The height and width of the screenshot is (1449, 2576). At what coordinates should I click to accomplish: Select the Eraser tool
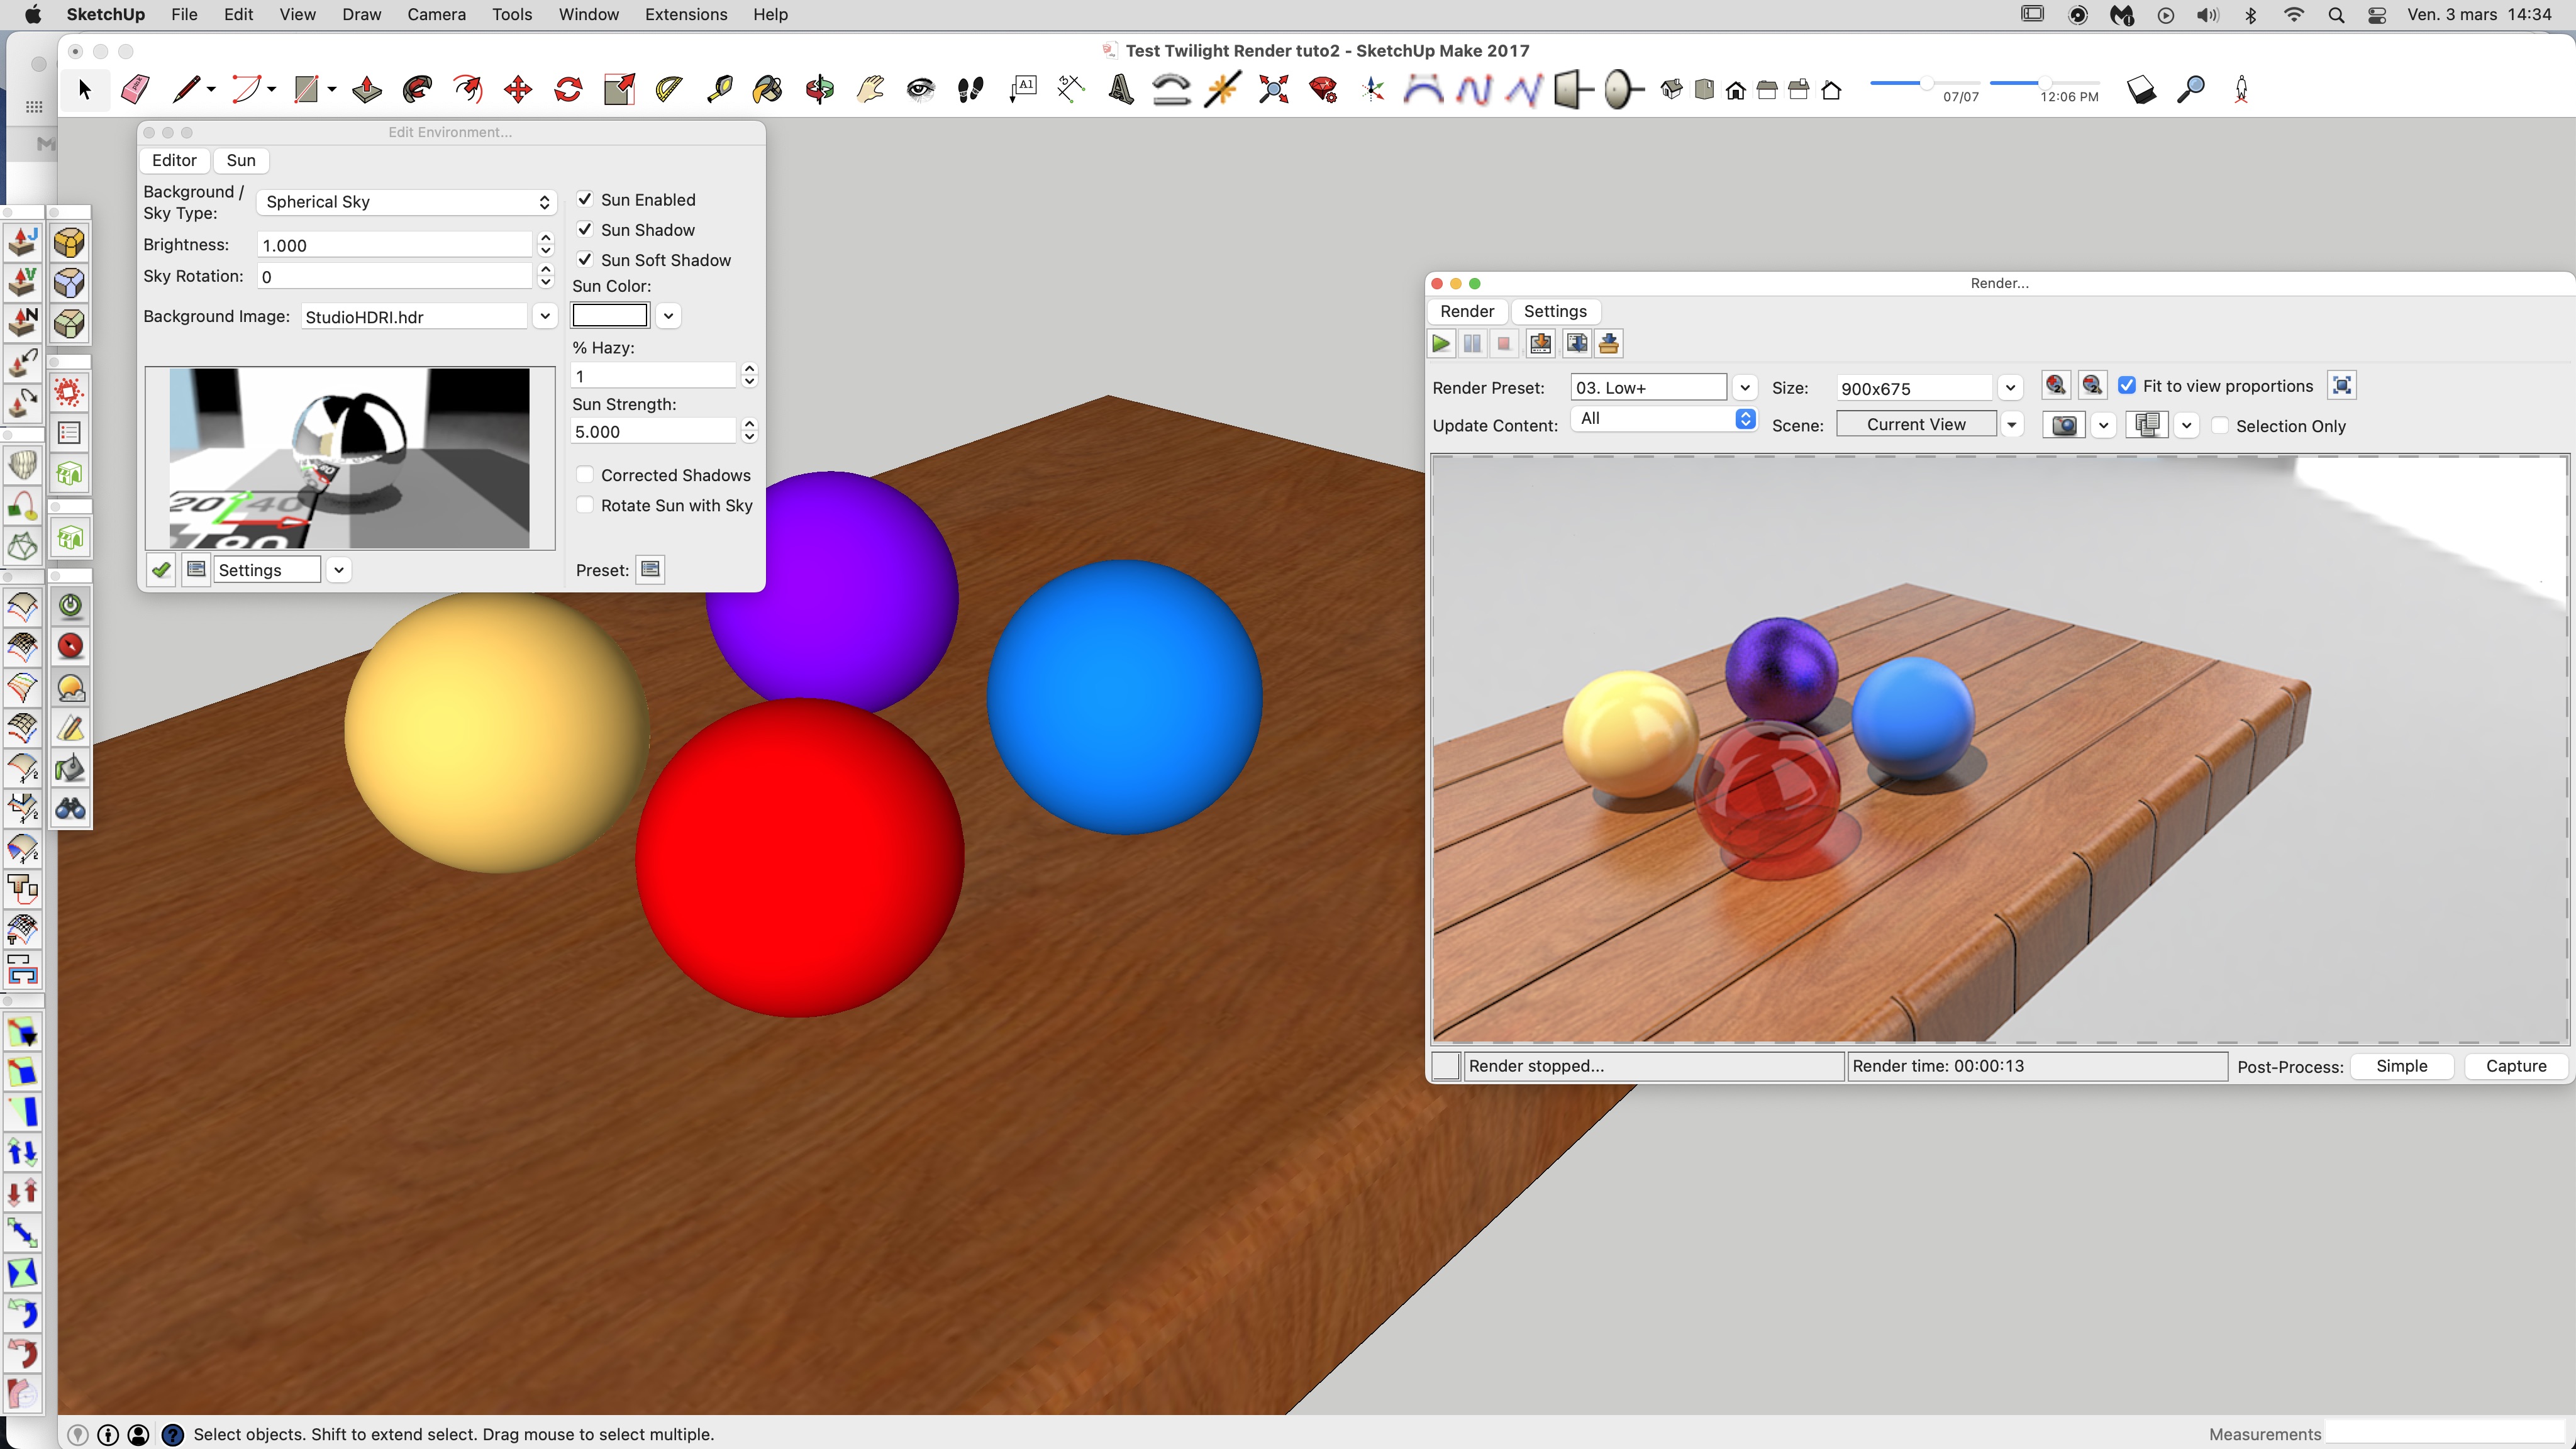(x=135, y=90)
